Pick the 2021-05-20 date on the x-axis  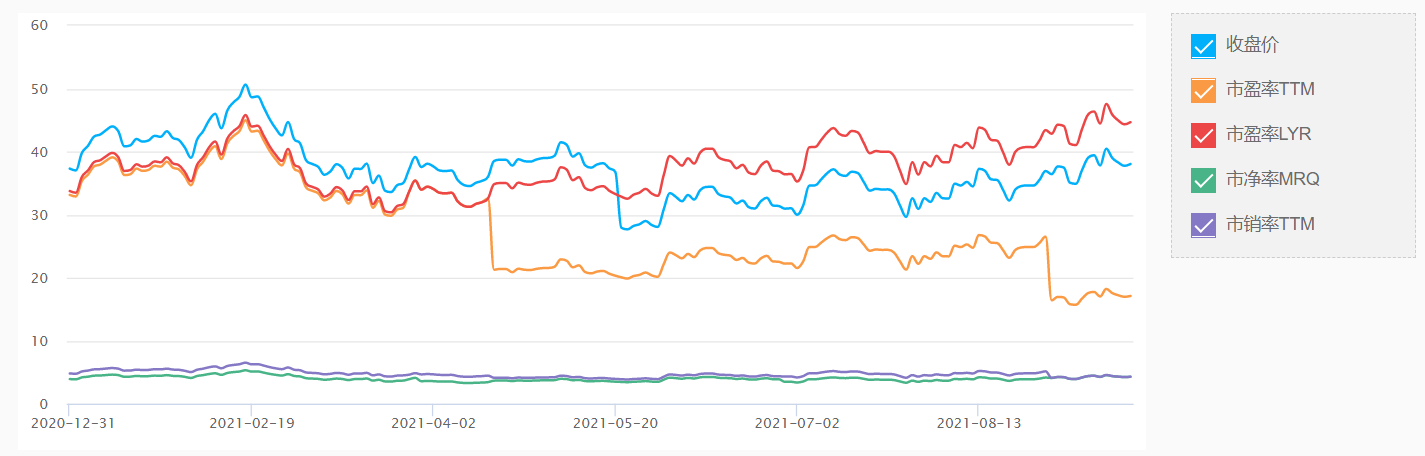(x=614, y=423)
